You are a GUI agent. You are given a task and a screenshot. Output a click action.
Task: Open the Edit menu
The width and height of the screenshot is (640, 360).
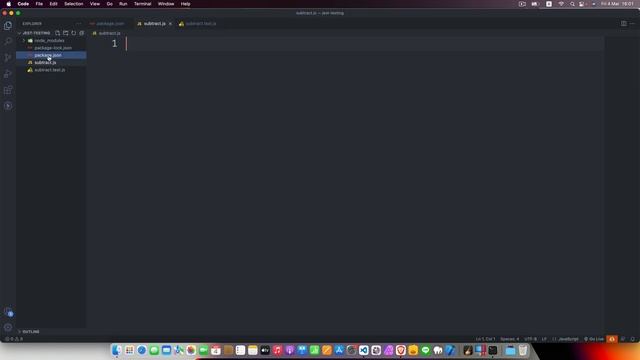coord(53,4)
